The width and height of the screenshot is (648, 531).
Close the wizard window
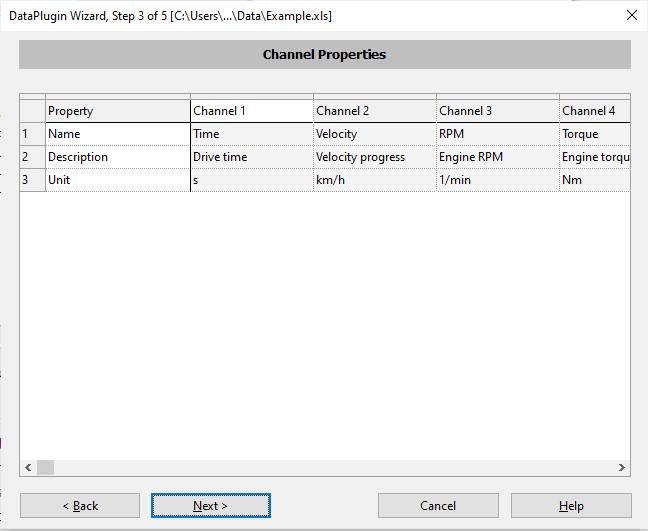pyautogui.click(x=631, y=15)
